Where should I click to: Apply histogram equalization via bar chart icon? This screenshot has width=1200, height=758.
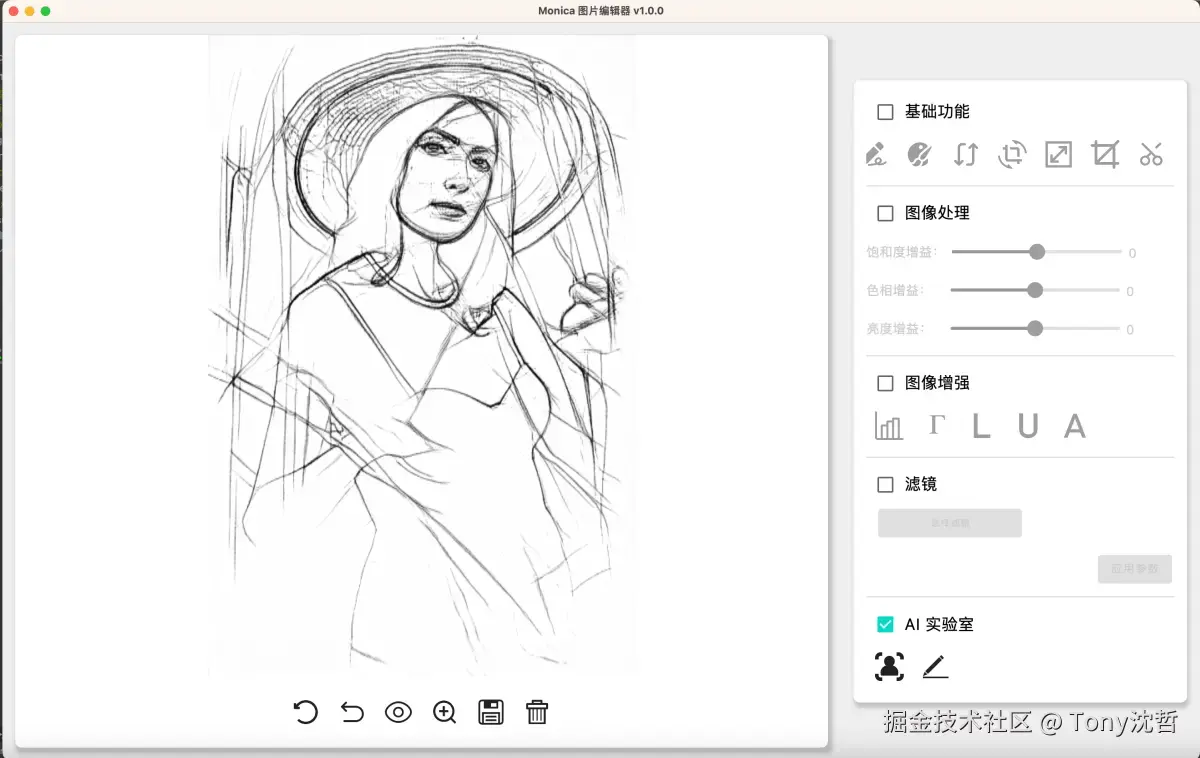point(888,426)
